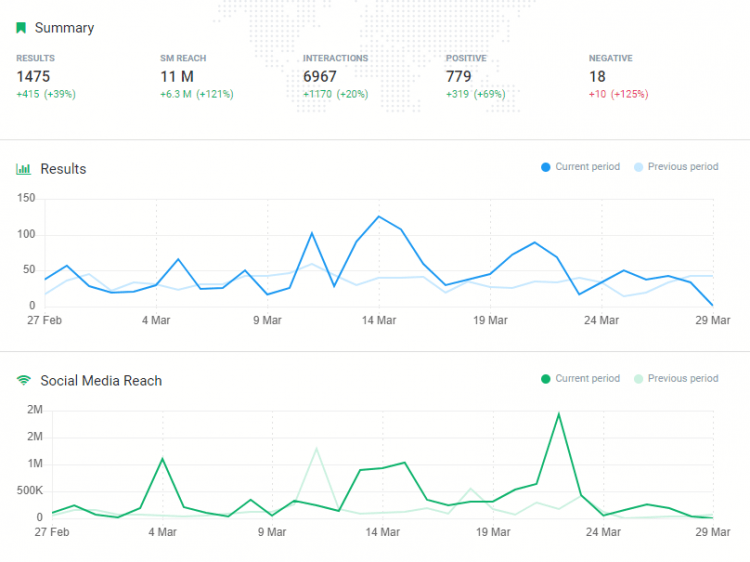
Task: Click the green Summary bookmark icon
Action: pyautogui.click(x=21, y=28)
